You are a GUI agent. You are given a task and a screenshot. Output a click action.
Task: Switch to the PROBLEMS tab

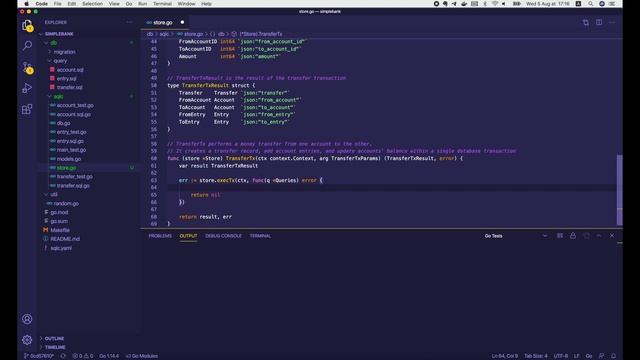(160, 236)
